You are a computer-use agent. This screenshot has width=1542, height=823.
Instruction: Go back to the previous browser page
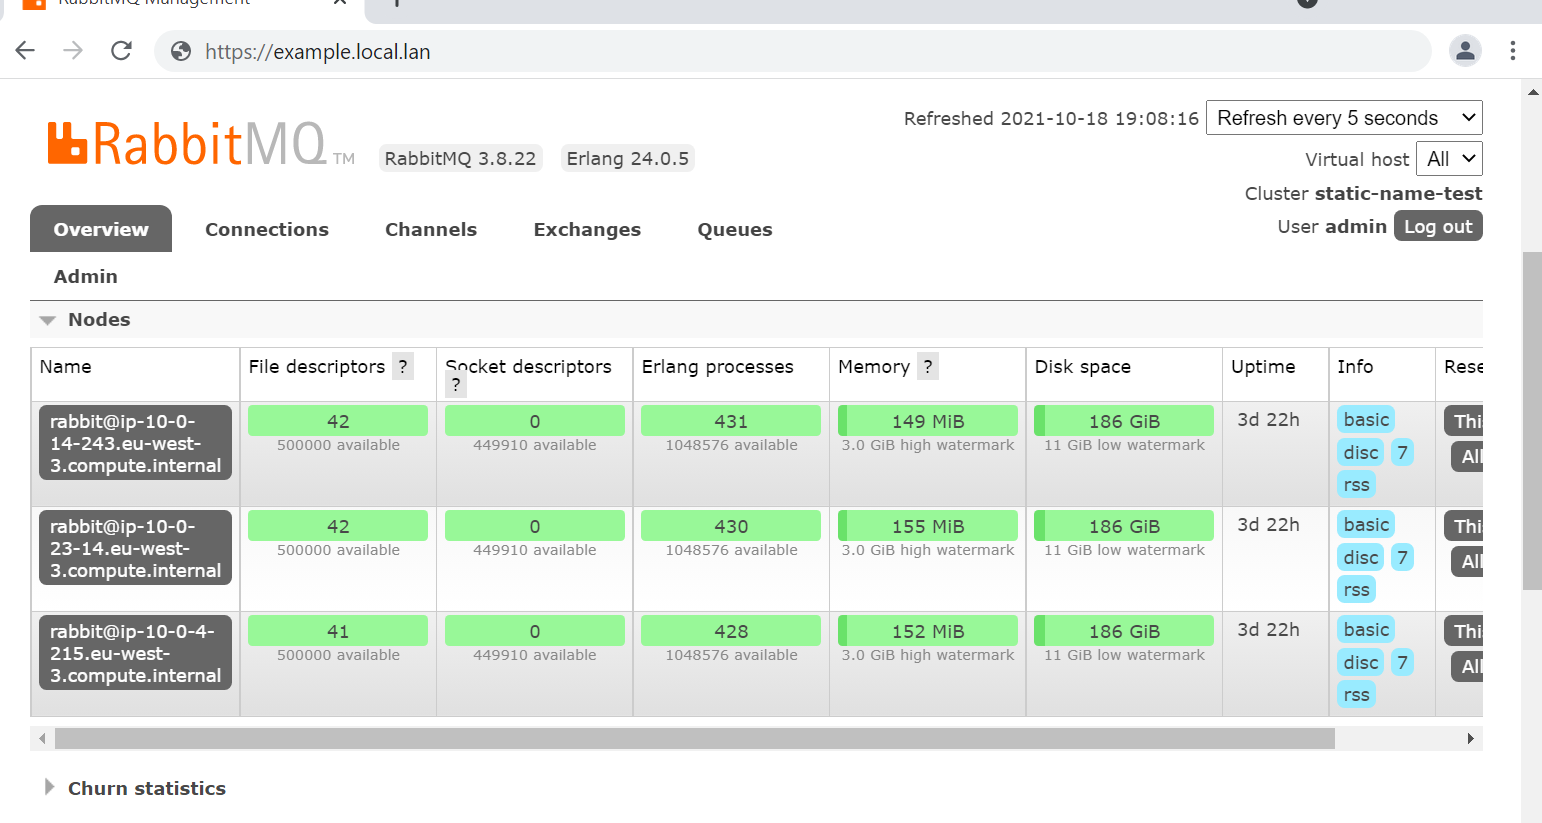(26, 51)
